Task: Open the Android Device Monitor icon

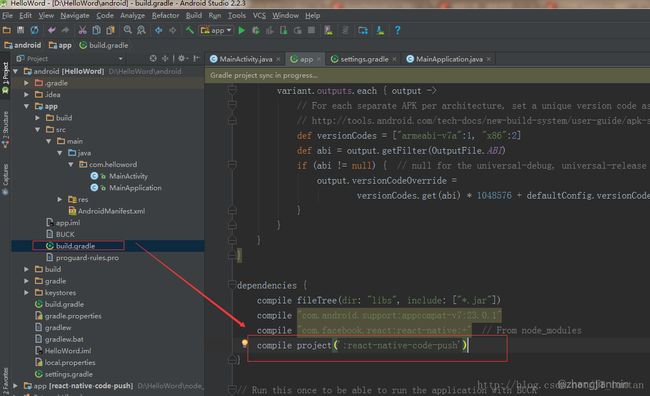Action: click(x=380, y=30)
